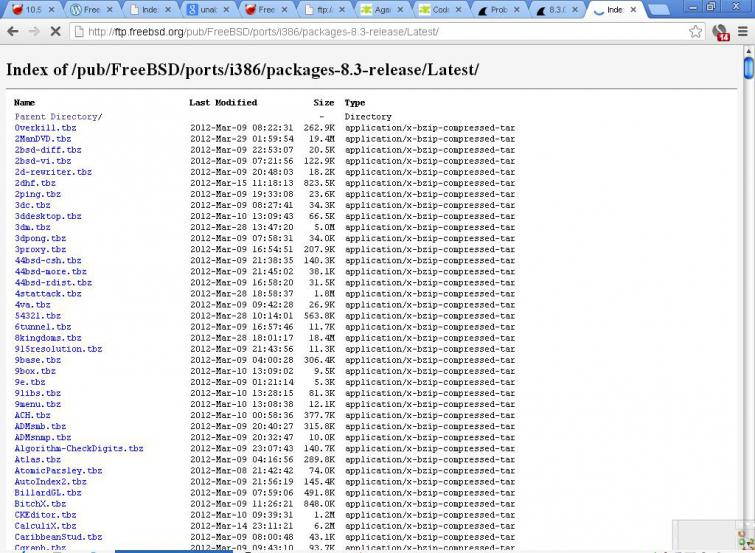Close the '8.3/' tab

coord(575,9)
